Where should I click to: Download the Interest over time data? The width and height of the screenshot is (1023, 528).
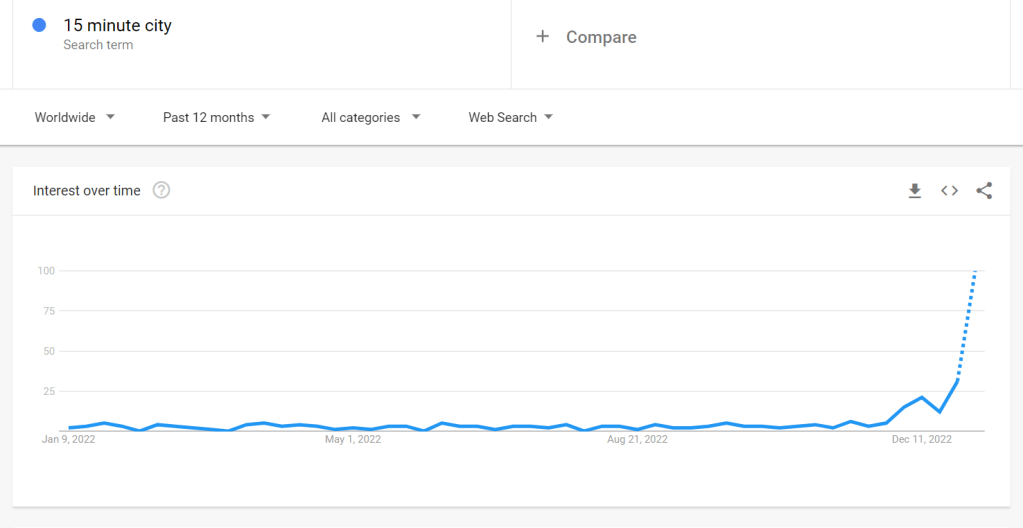[914, 191]
